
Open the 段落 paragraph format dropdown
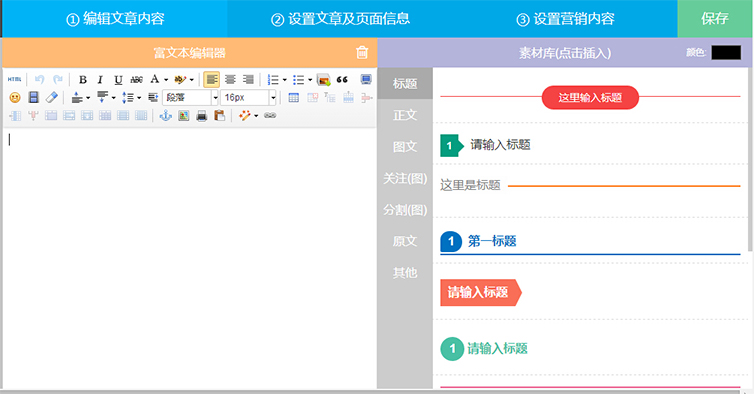pyautogui.click(x=190, y=98)
